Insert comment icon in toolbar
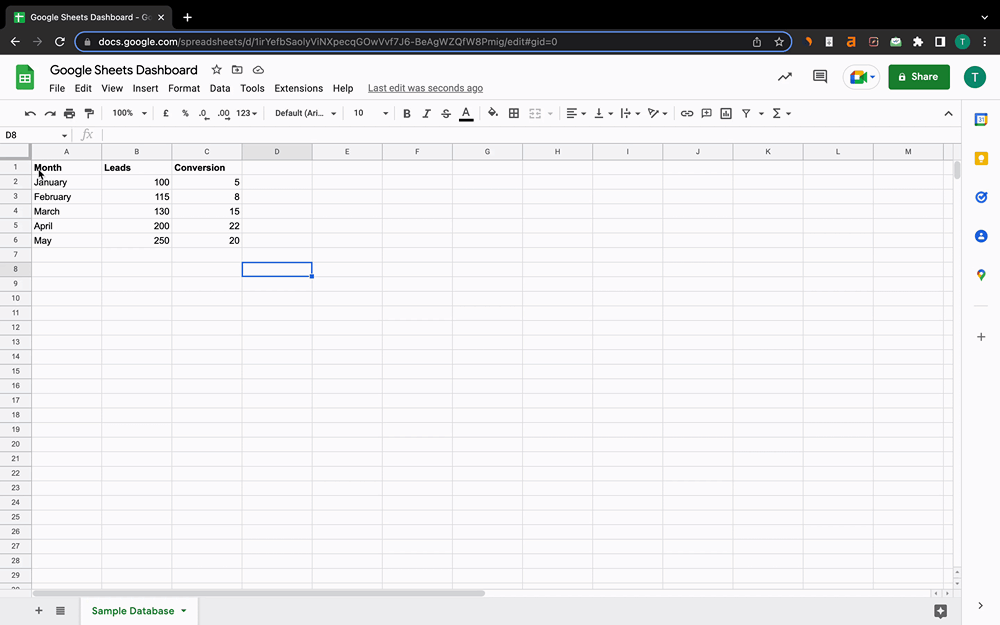The image size is (1000, 625). tap(707, 114)
